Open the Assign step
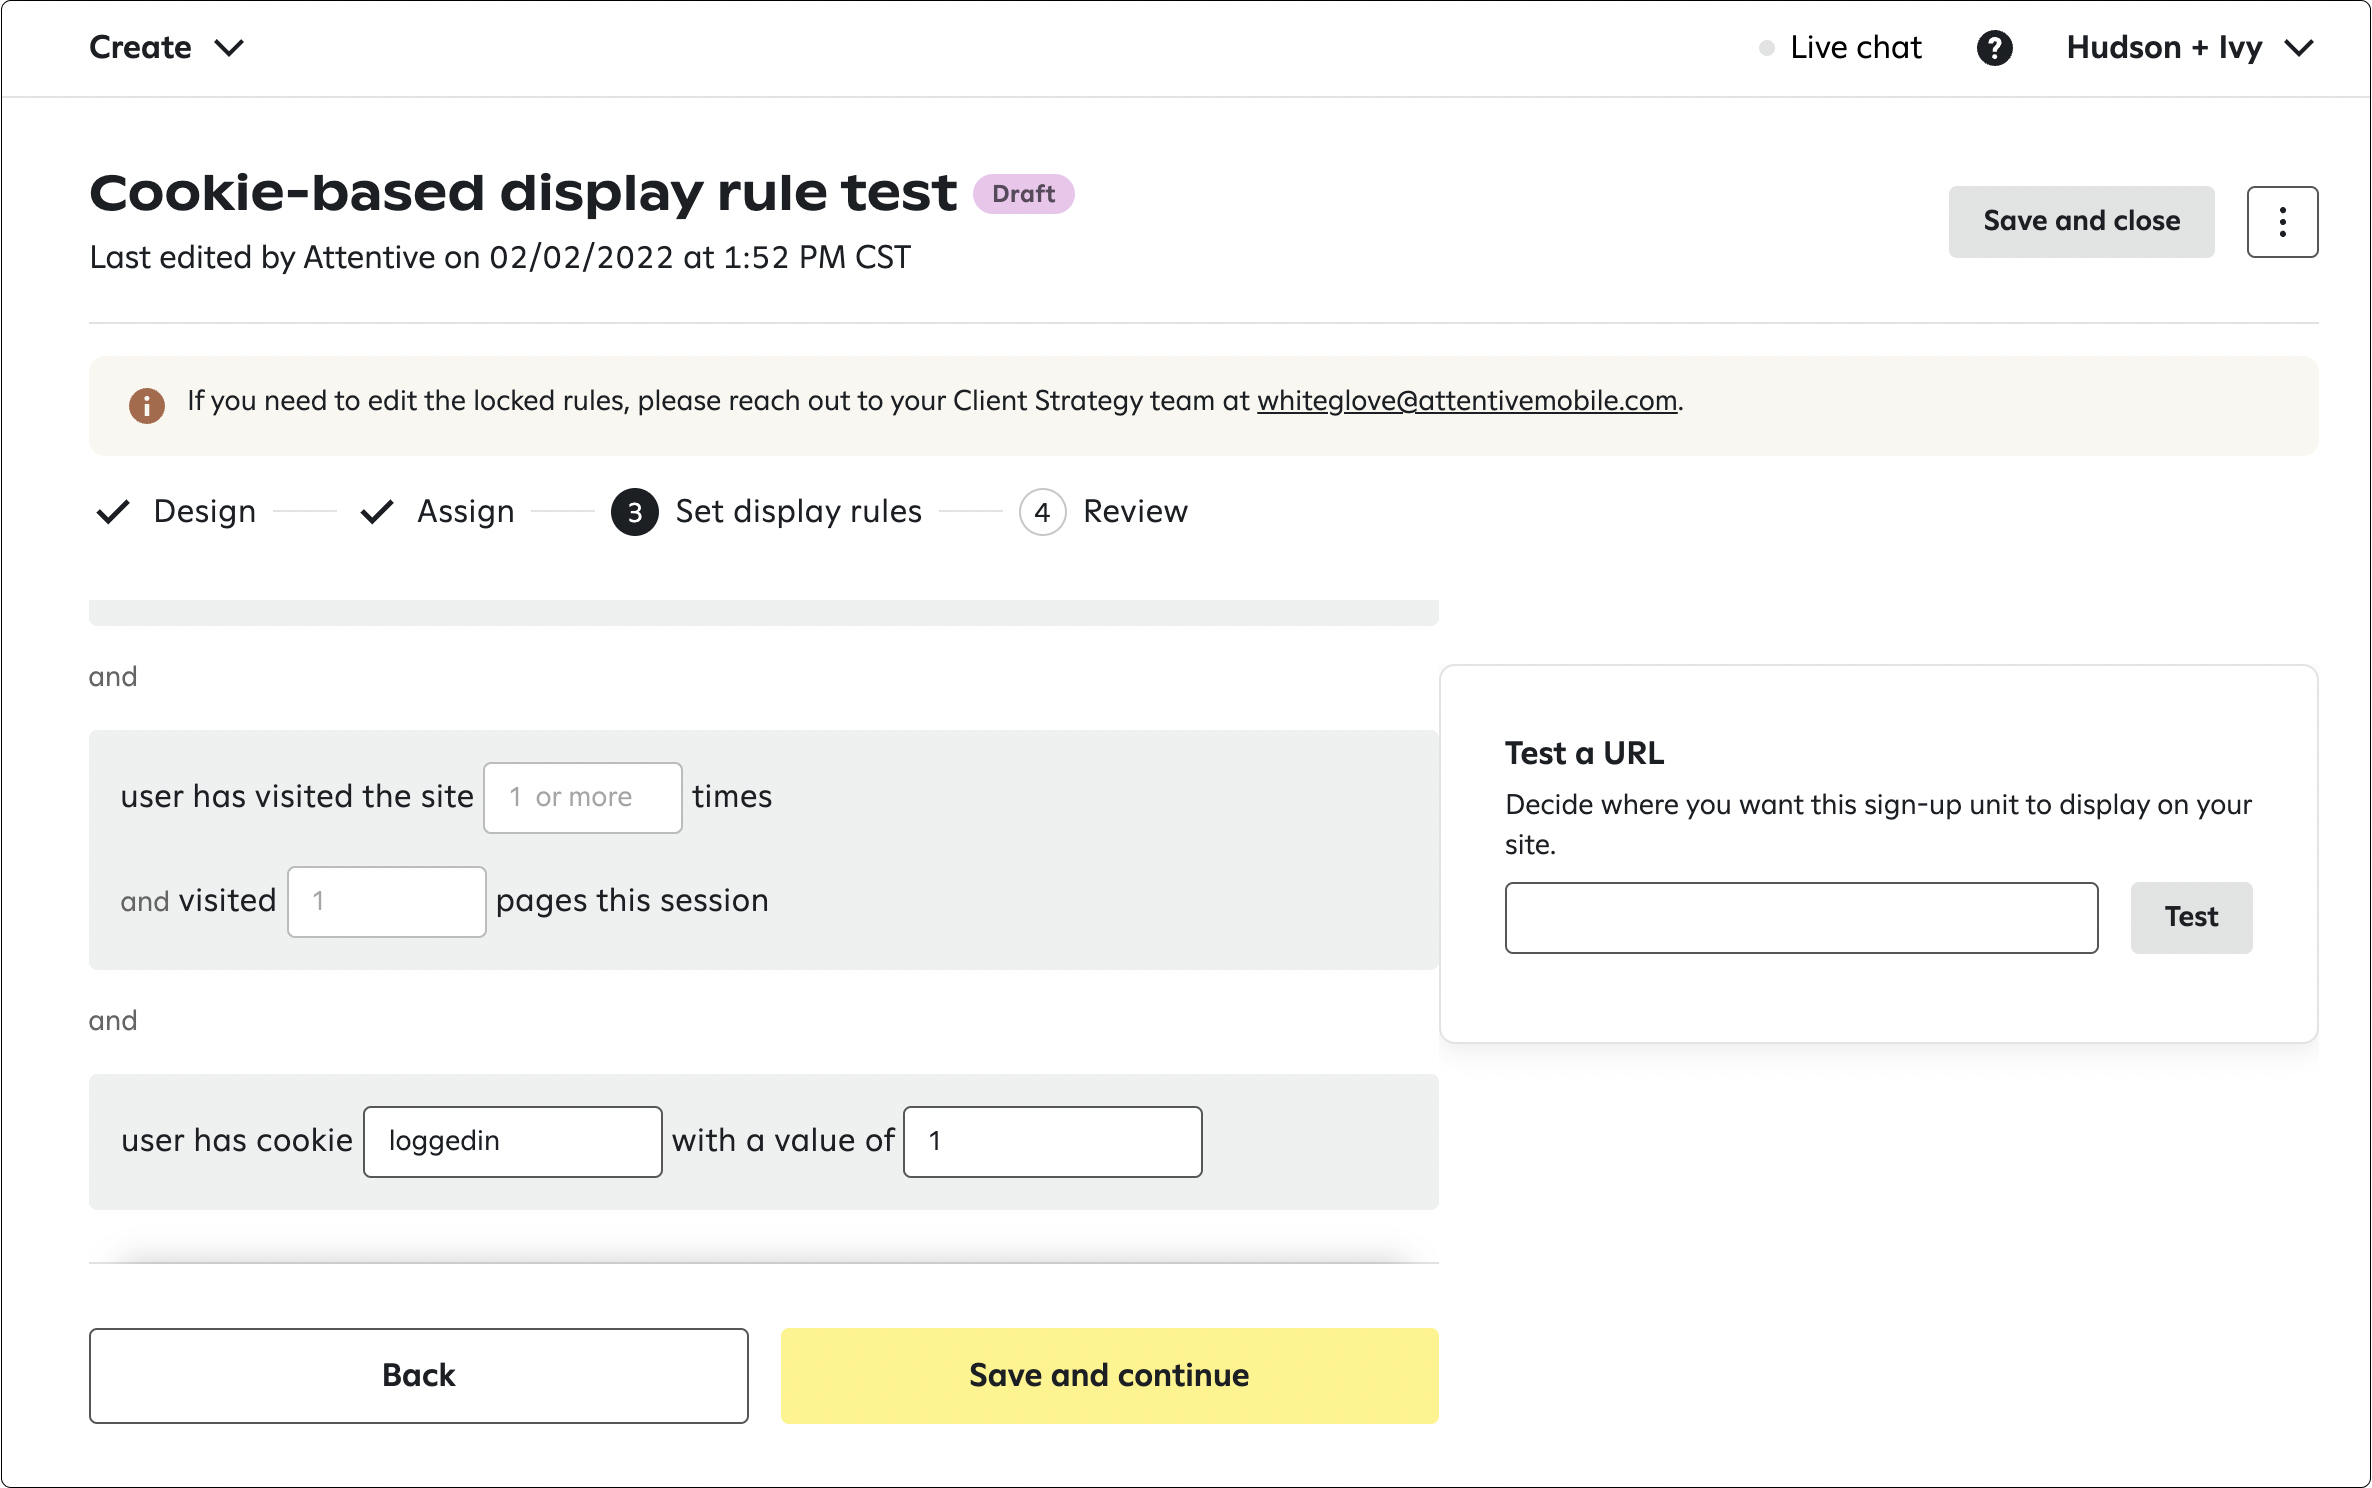2372x1488 pixels. (x=466, y=512)
